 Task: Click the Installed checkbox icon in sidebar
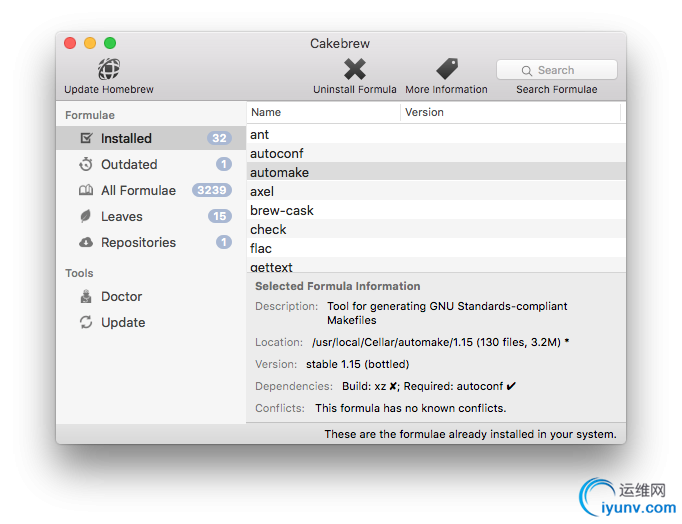(86, 138)
